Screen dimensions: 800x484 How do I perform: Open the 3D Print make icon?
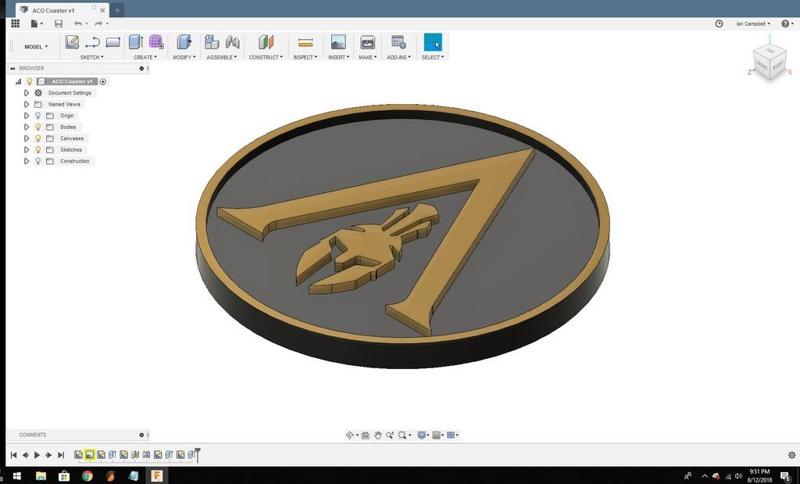pyautogui.click(x=367, y=42)
